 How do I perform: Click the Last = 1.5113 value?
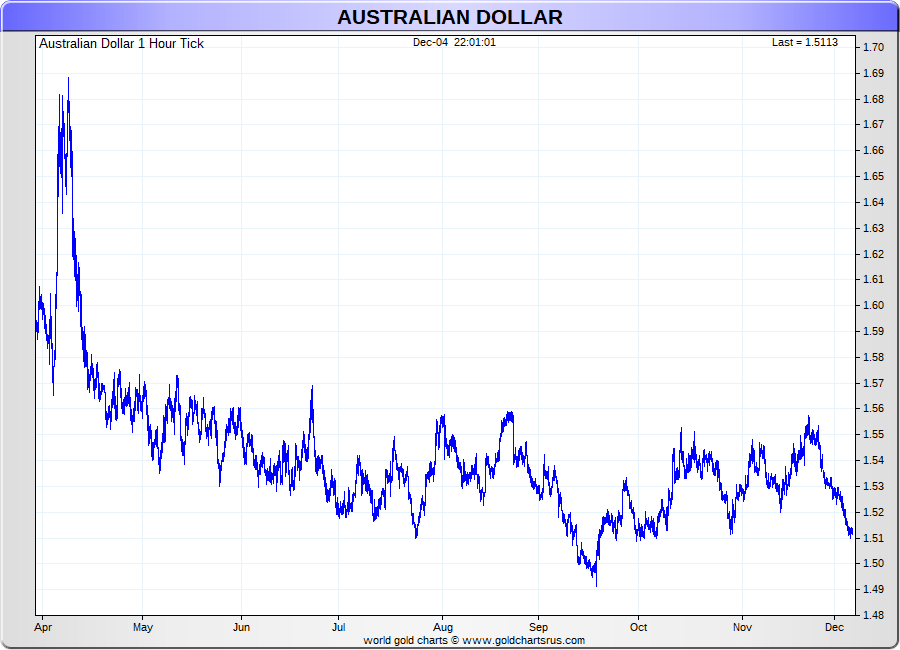tap(804, 42)
